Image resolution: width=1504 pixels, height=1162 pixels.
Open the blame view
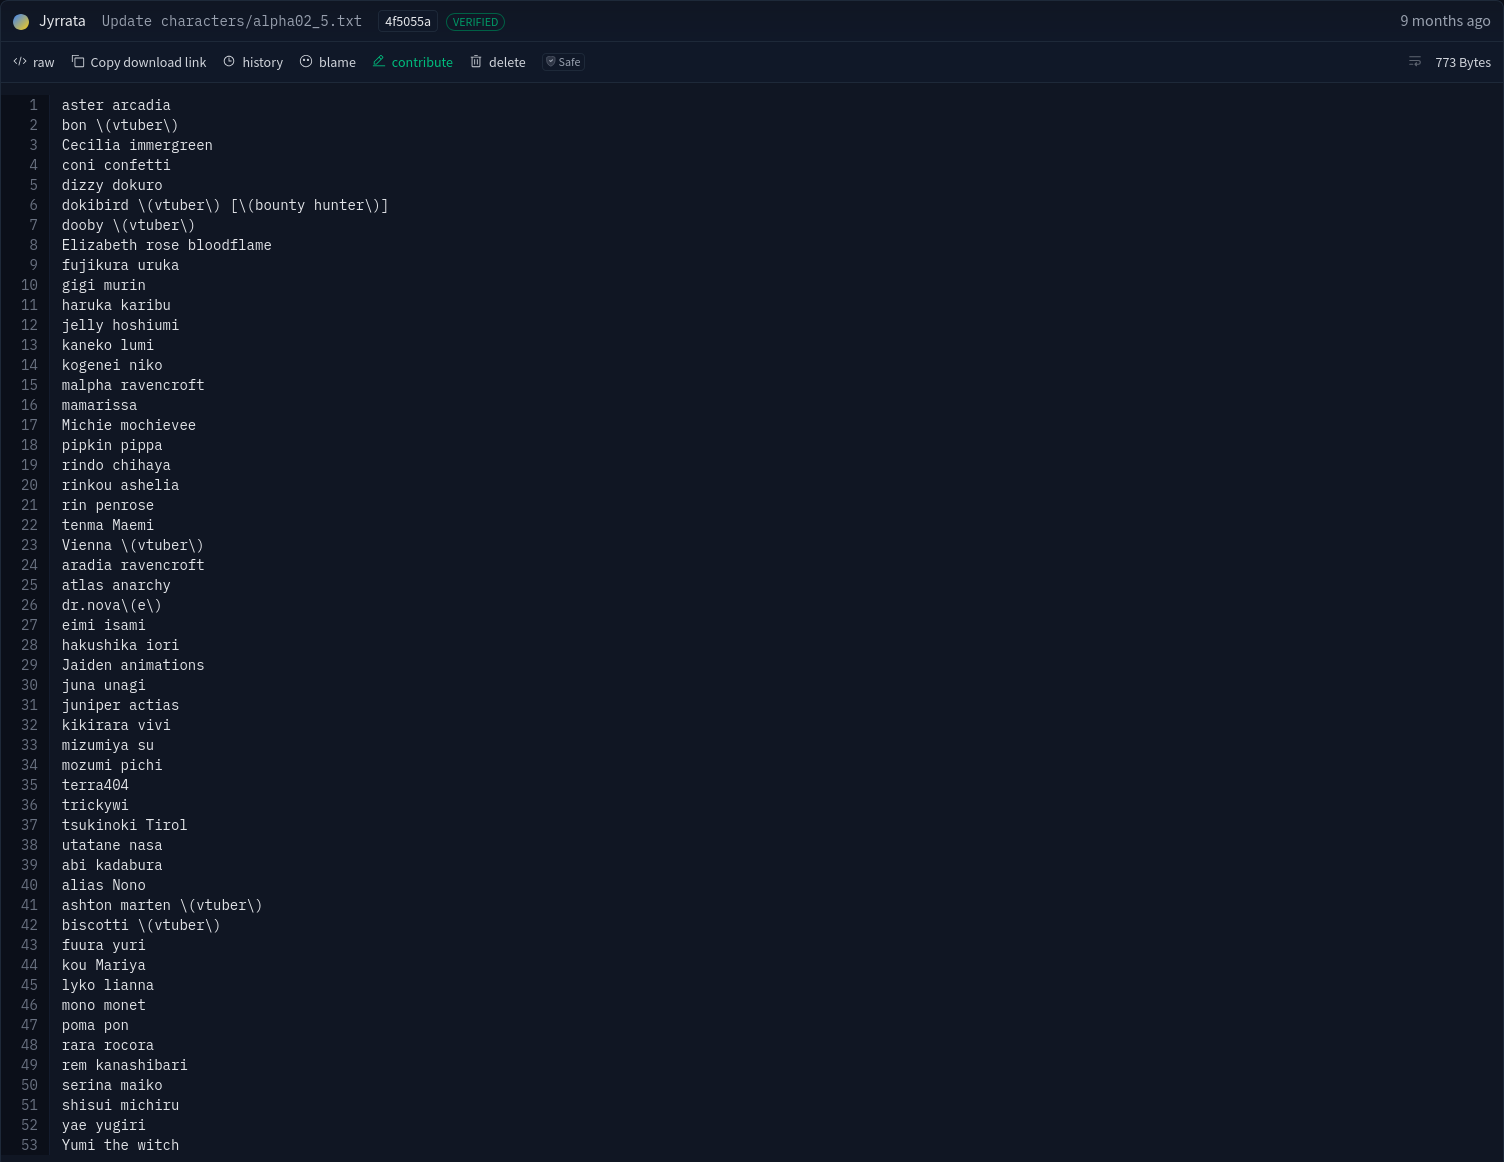click(328, 62)
